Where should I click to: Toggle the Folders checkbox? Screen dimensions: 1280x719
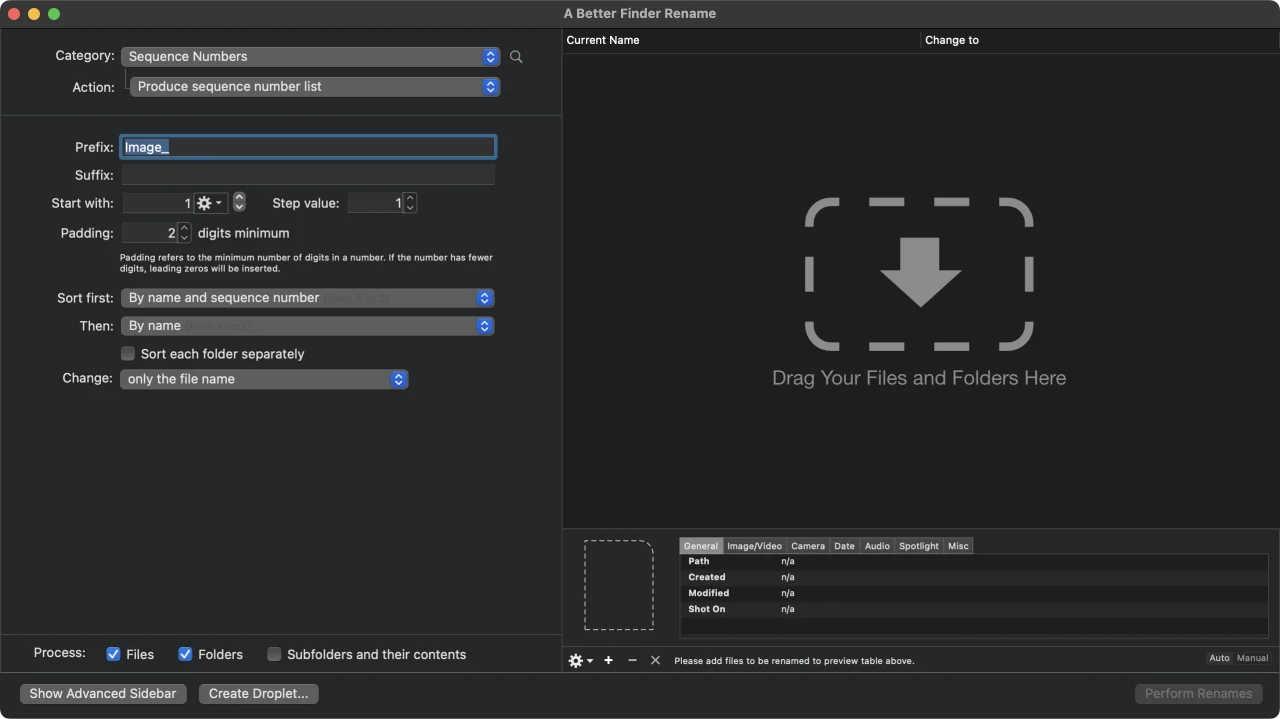point(185,654)
